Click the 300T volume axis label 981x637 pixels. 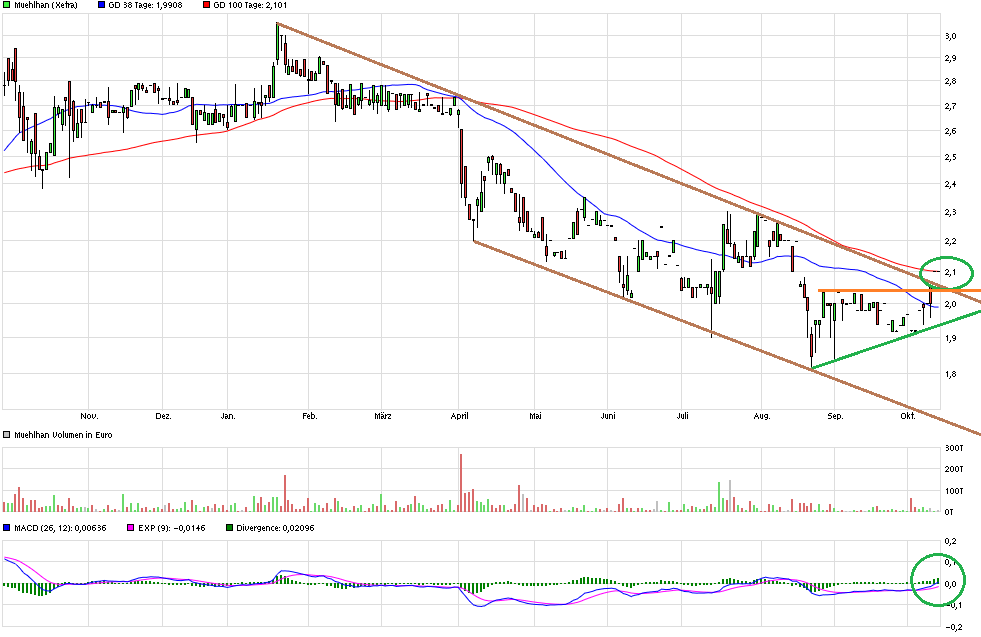(953, 448)
